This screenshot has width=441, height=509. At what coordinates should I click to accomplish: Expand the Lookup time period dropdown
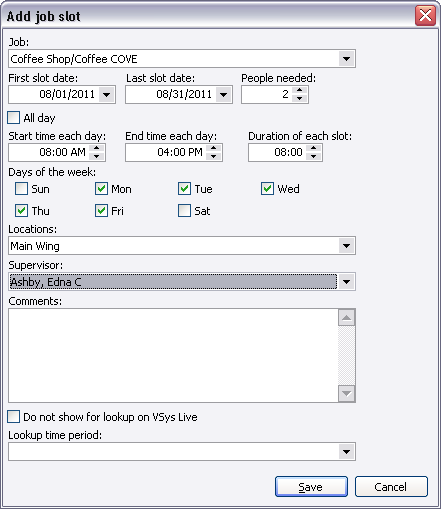click(347, 452)
